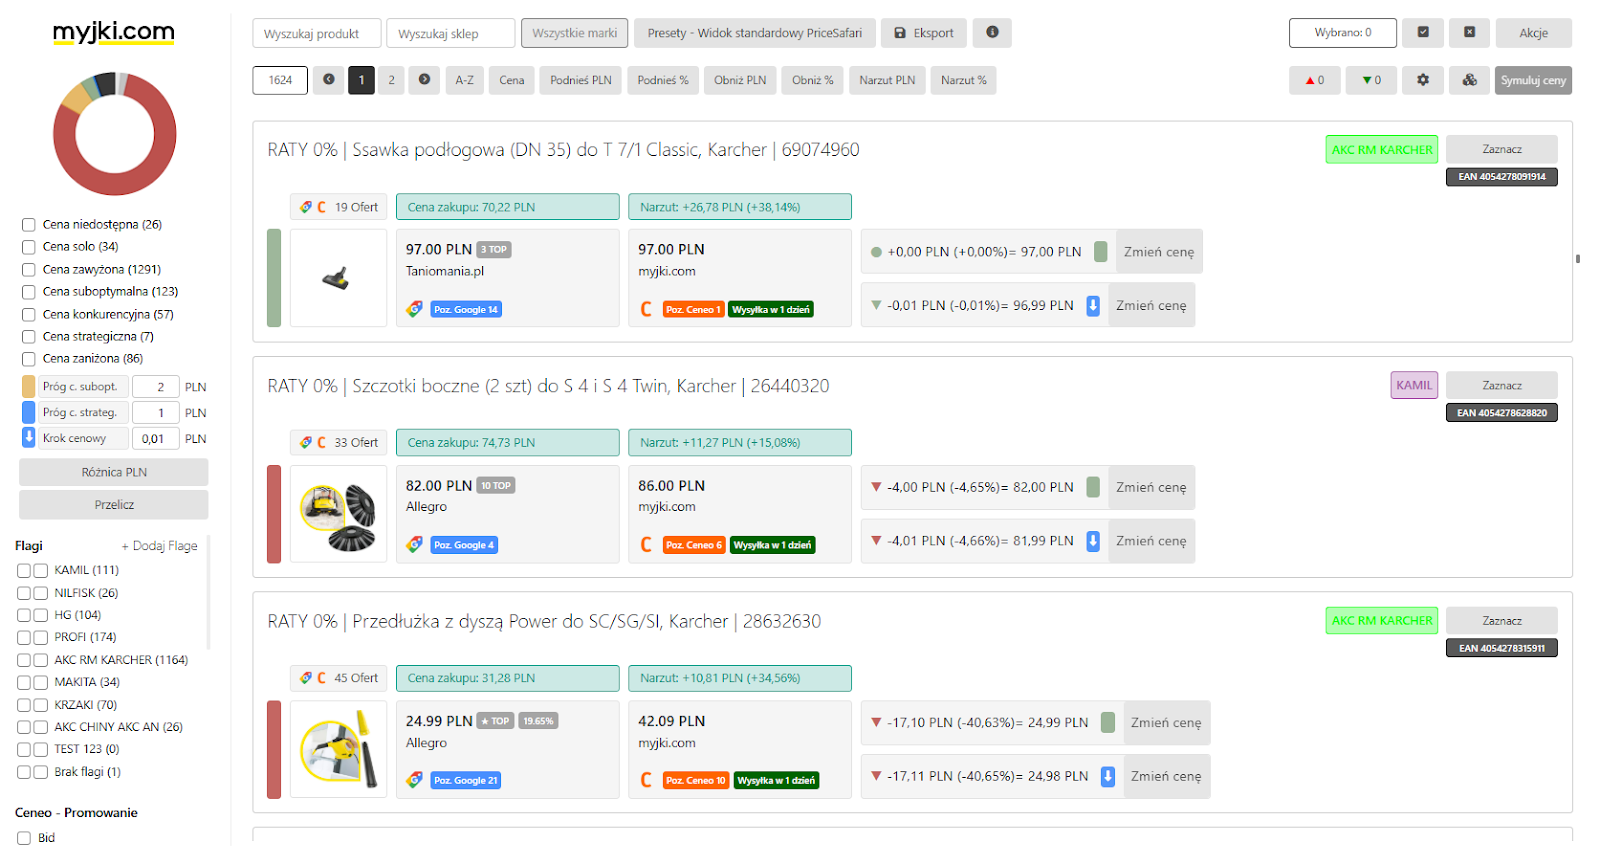1600x864 pixels.
Task: Go to page 2
Action: [x=392, y=80]
